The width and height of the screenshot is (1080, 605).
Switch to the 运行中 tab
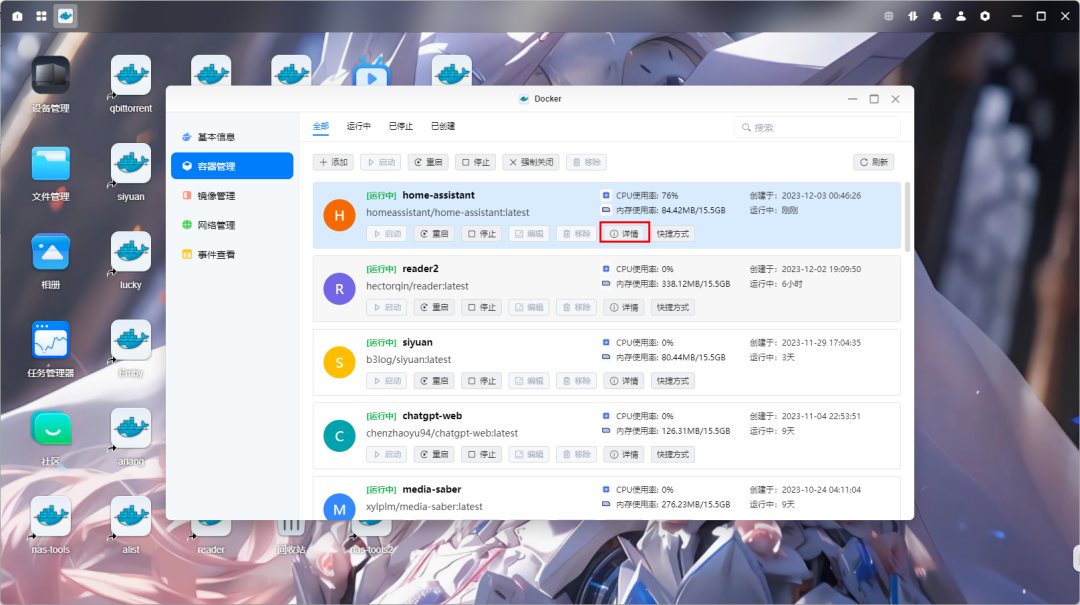[x=359, y=126]
